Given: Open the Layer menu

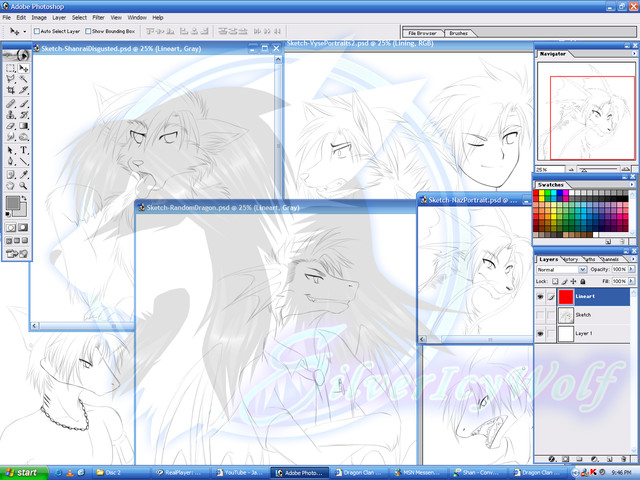Looking at the screenshot, I should point(59,18).
